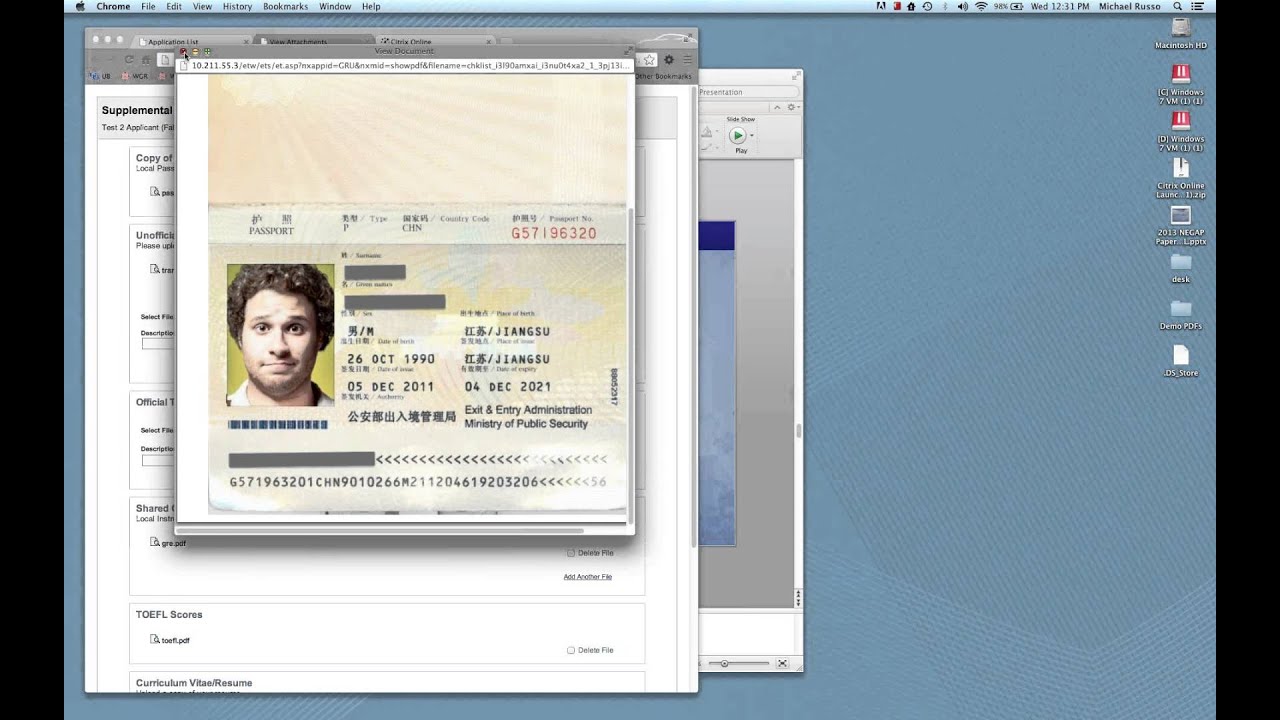Close the View Document popup window

[x=183, y=51]
